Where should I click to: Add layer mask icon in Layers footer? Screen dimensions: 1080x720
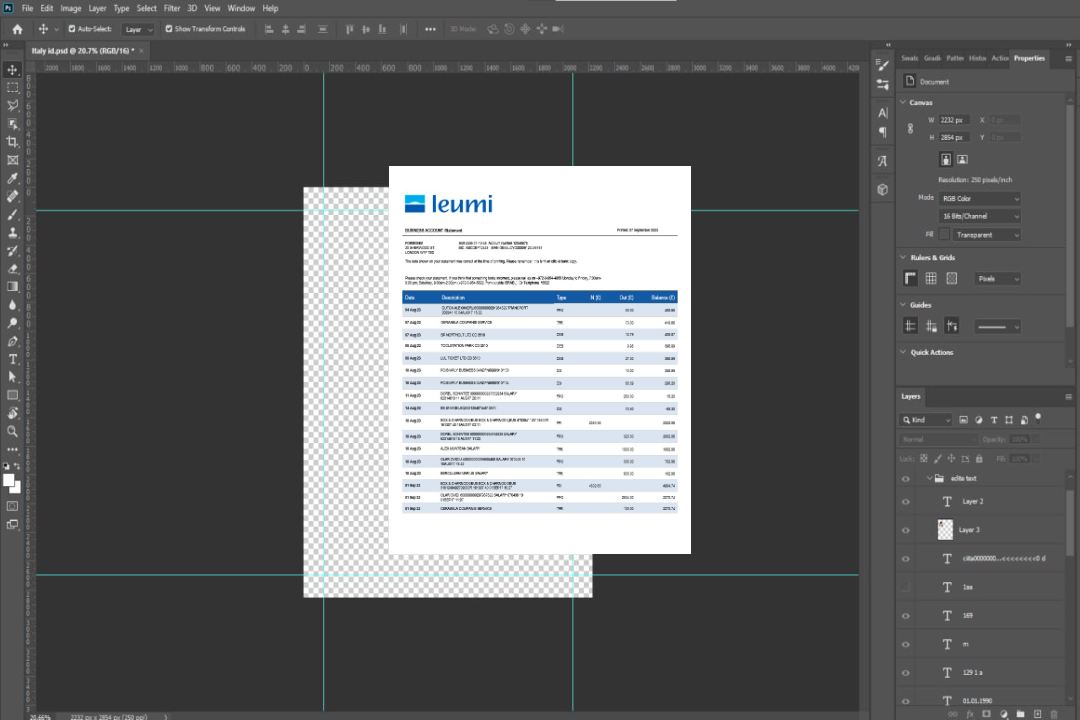(986, 714)
